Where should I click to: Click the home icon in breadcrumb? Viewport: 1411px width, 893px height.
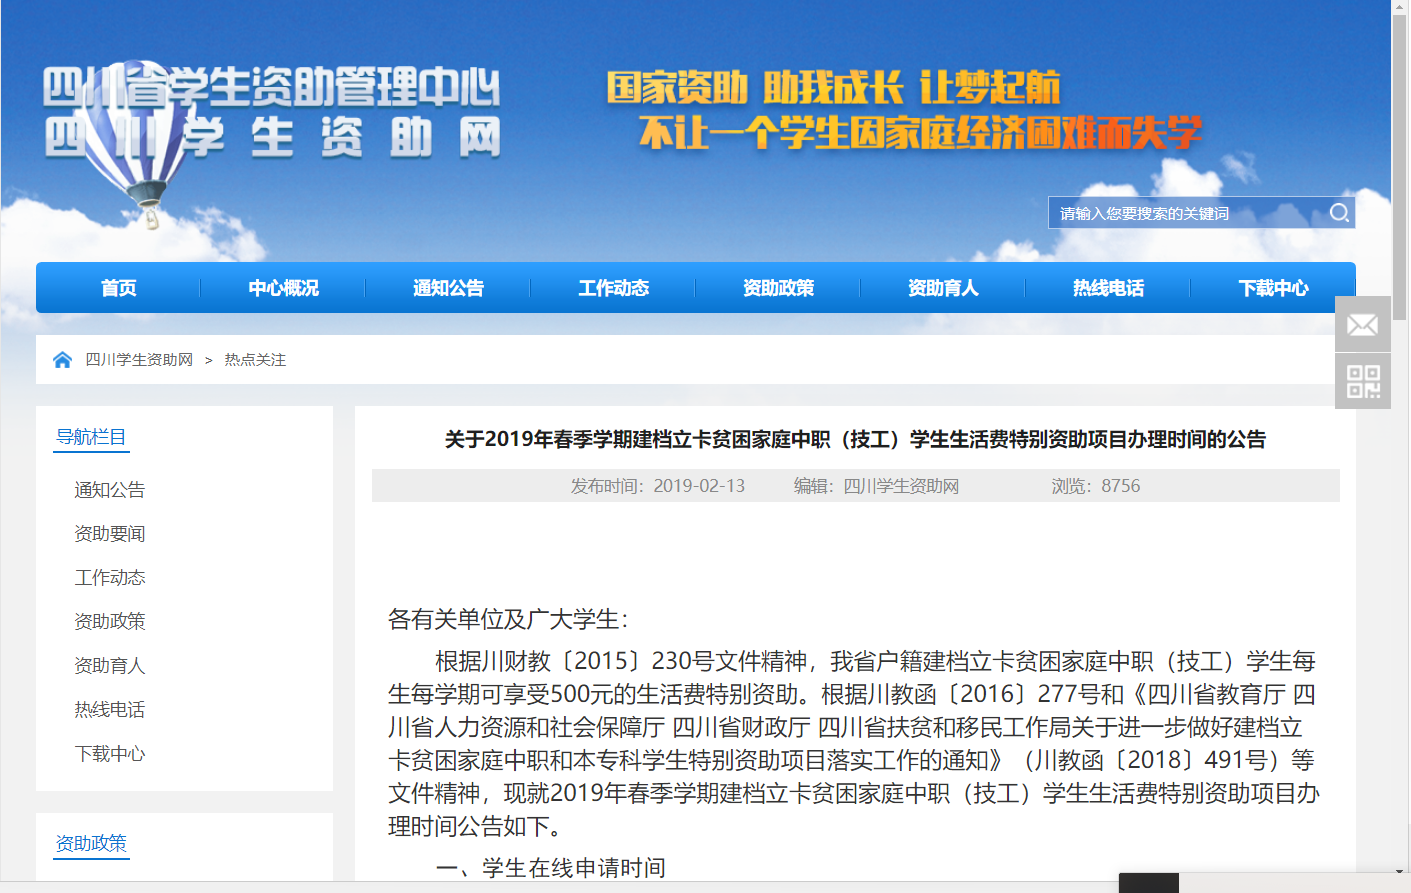(x=62, y=360)
